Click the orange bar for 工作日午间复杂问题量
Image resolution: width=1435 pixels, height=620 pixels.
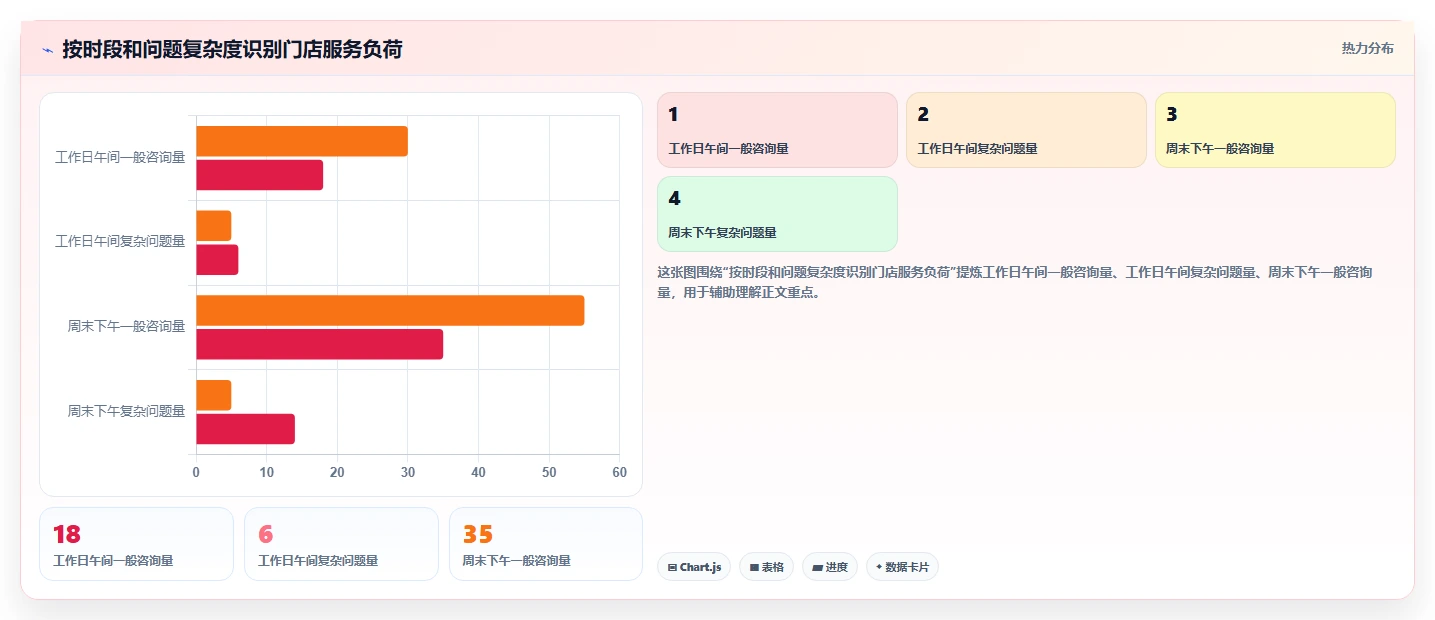click(213, 226)
